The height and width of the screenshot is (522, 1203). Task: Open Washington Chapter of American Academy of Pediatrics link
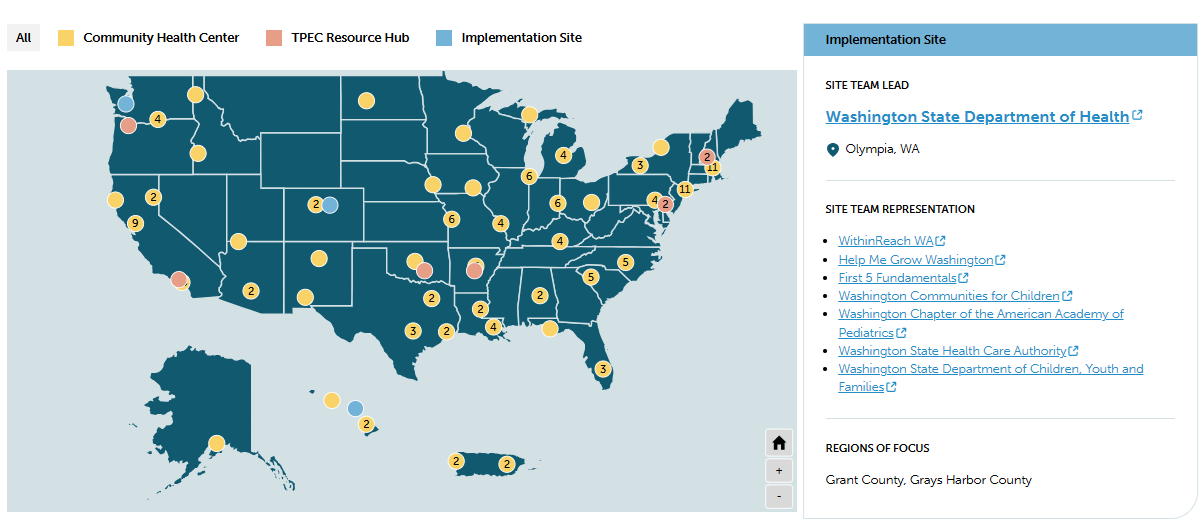coord(980,323)
